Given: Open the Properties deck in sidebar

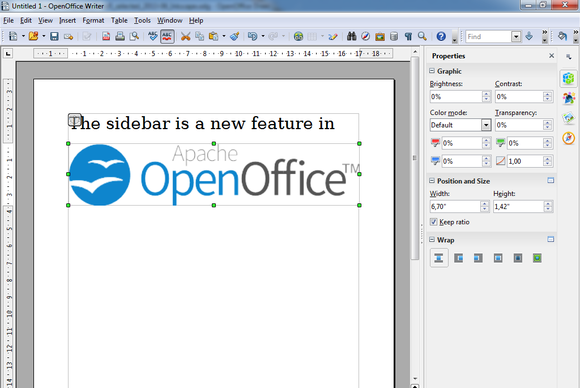Looking at the screenshot, I should (x=569, y=78).
